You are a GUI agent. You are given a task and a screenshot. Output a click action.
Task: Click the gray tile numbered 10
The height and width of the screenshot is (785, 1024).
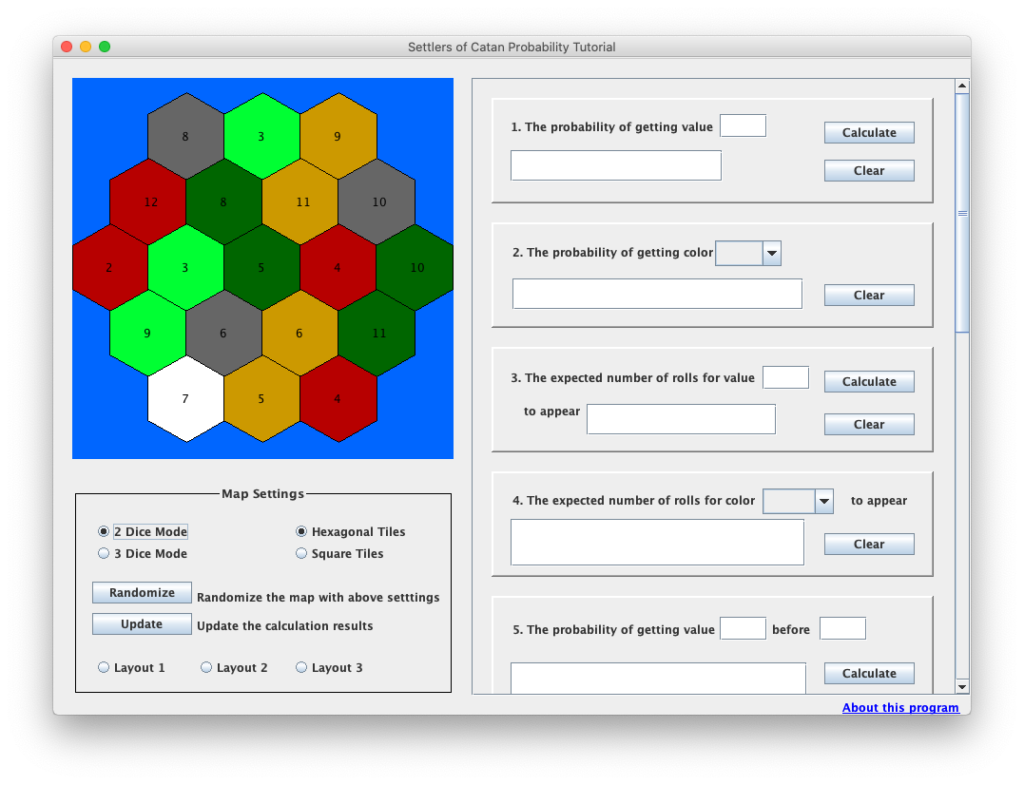377,202
